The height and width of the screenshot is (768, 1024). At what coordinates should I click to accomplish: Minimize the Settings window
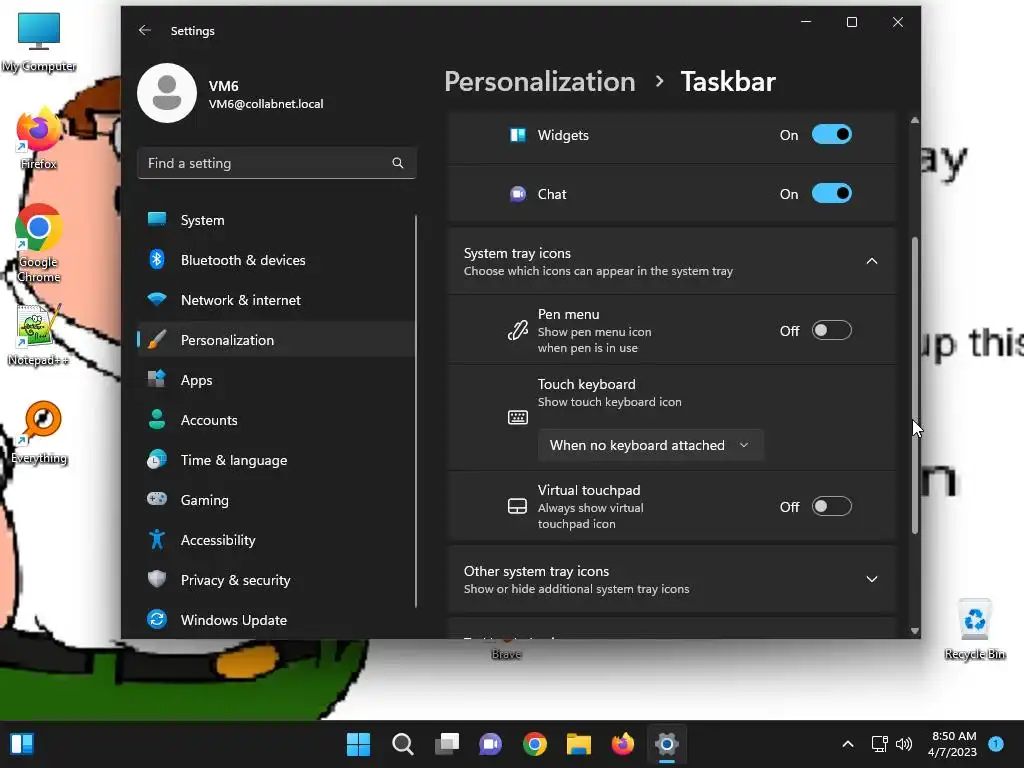pyautogui.click(x=806, y=22)
